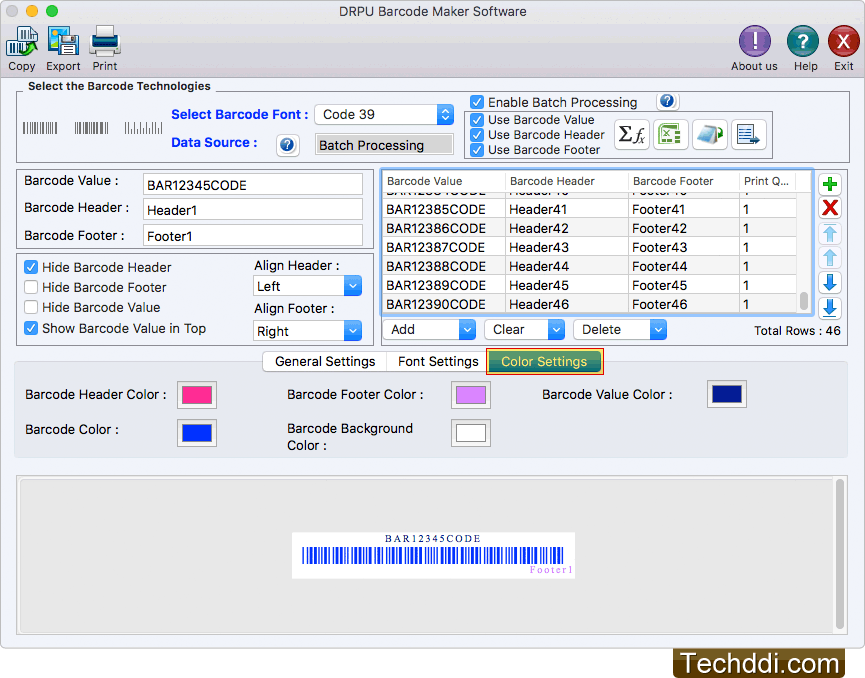
Task: Check Hide Barcode Footer
Action: coord(31,287)
